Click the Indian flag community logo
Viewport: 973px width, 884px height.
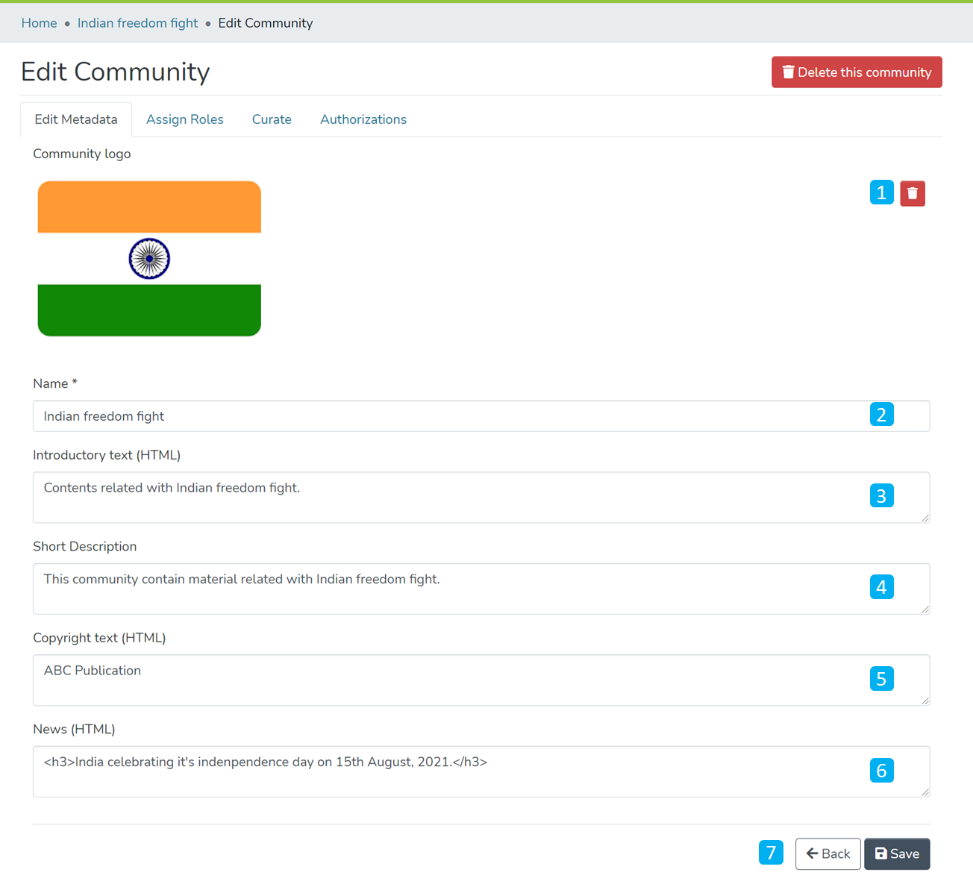pyautogui.click(x=149, y=258)
